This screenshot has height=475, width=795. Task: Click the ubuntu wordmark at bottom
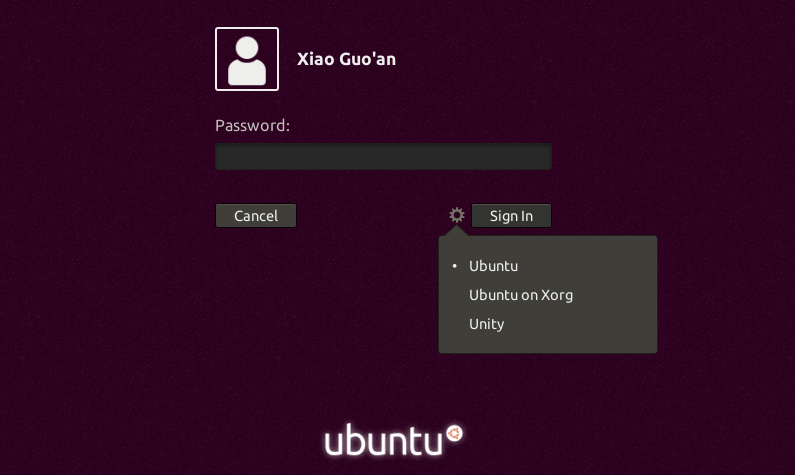384,441
